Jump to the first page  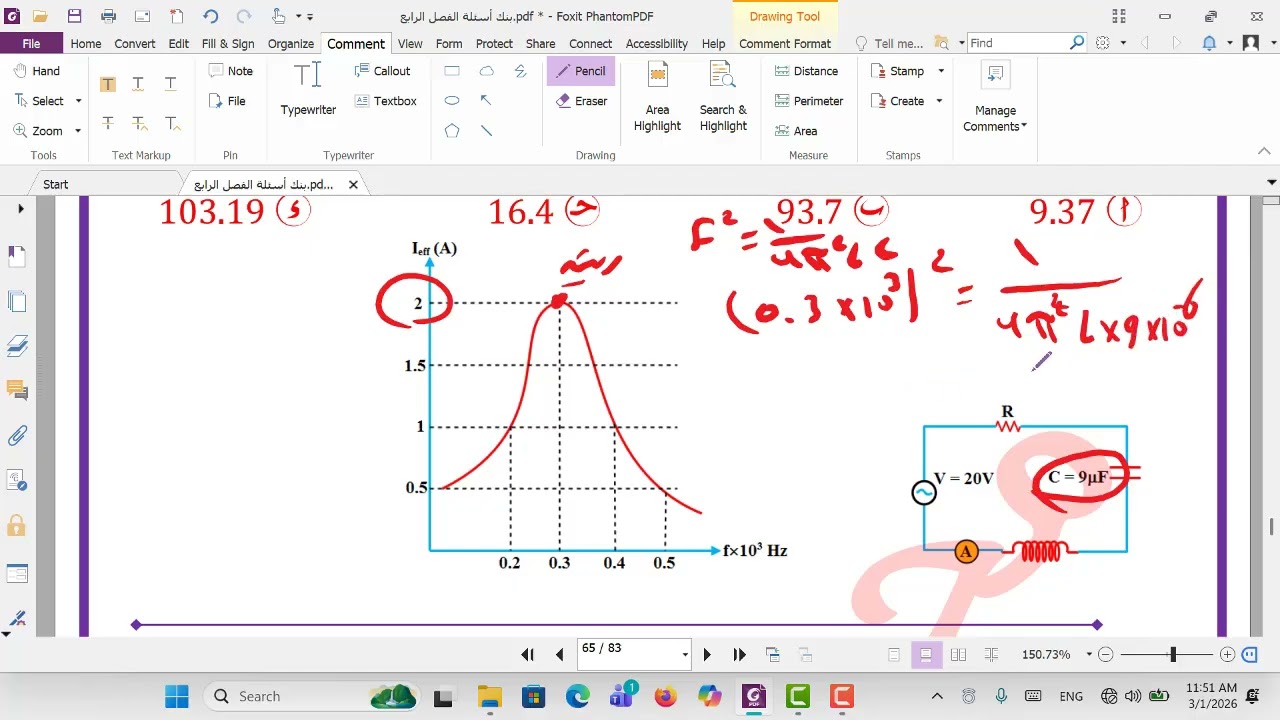coord(527,655)
